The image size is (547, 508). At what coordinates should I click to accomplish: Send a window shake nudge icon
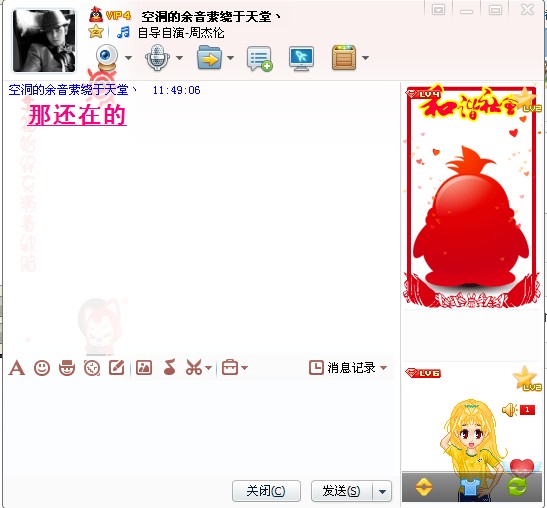[x=92, y=368]
